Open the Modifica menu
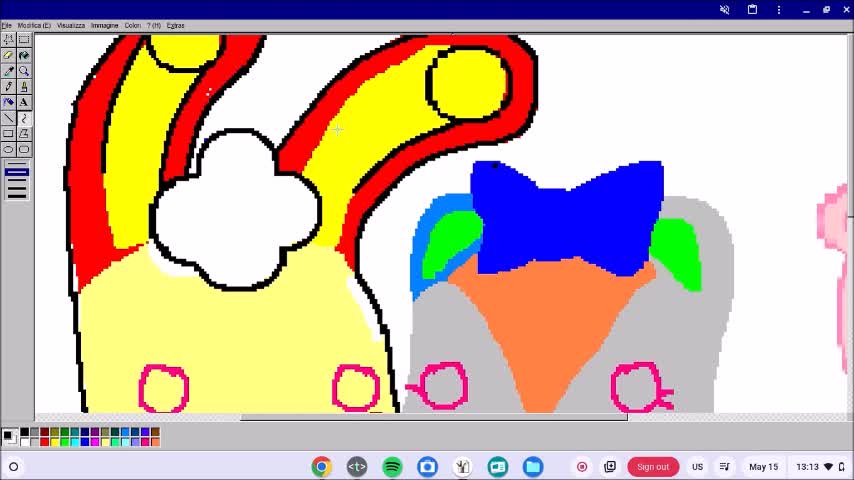Image resolution: width=854 pixels, height=480 pixels. 34,25
